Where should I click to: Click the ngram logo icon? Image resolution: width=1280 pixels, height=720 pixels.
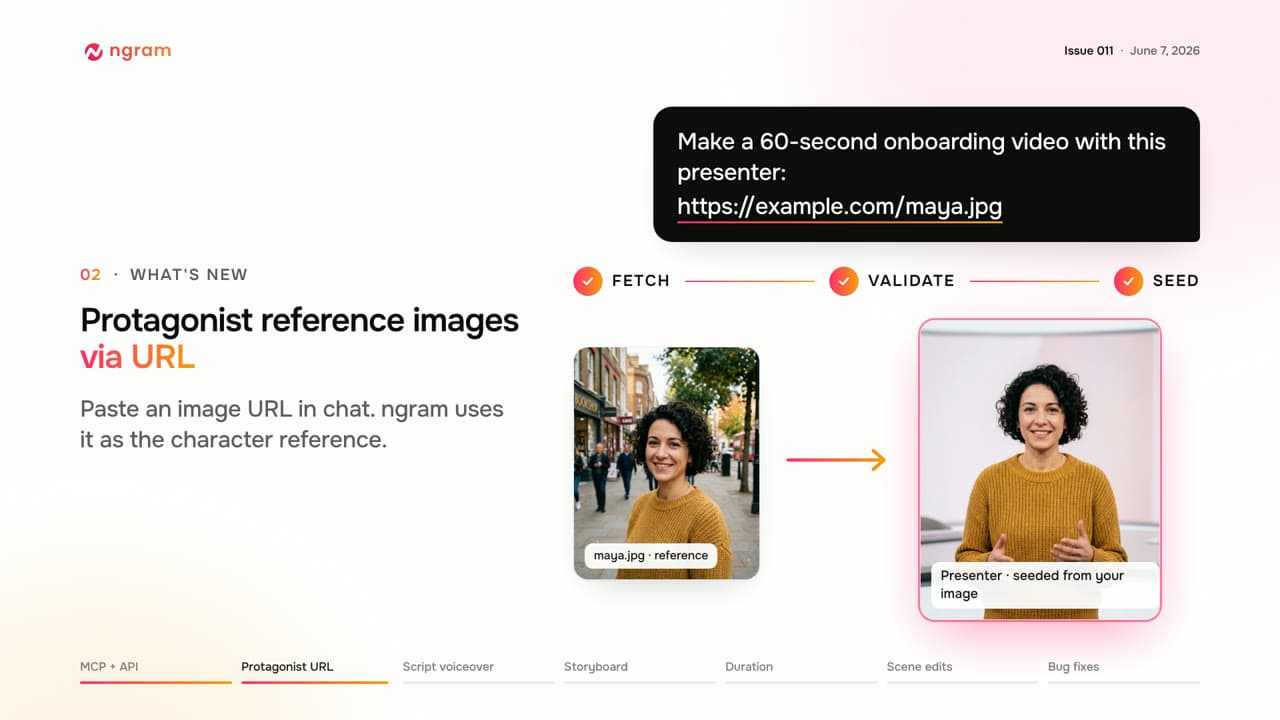[94, 52]
